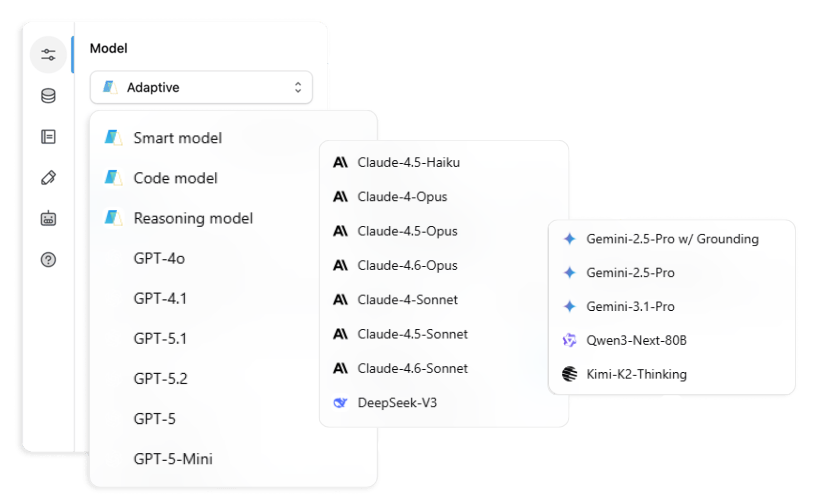Select the eraser icon in sidebar
This screenshot has height=504, width=817.
pos(48,178)
